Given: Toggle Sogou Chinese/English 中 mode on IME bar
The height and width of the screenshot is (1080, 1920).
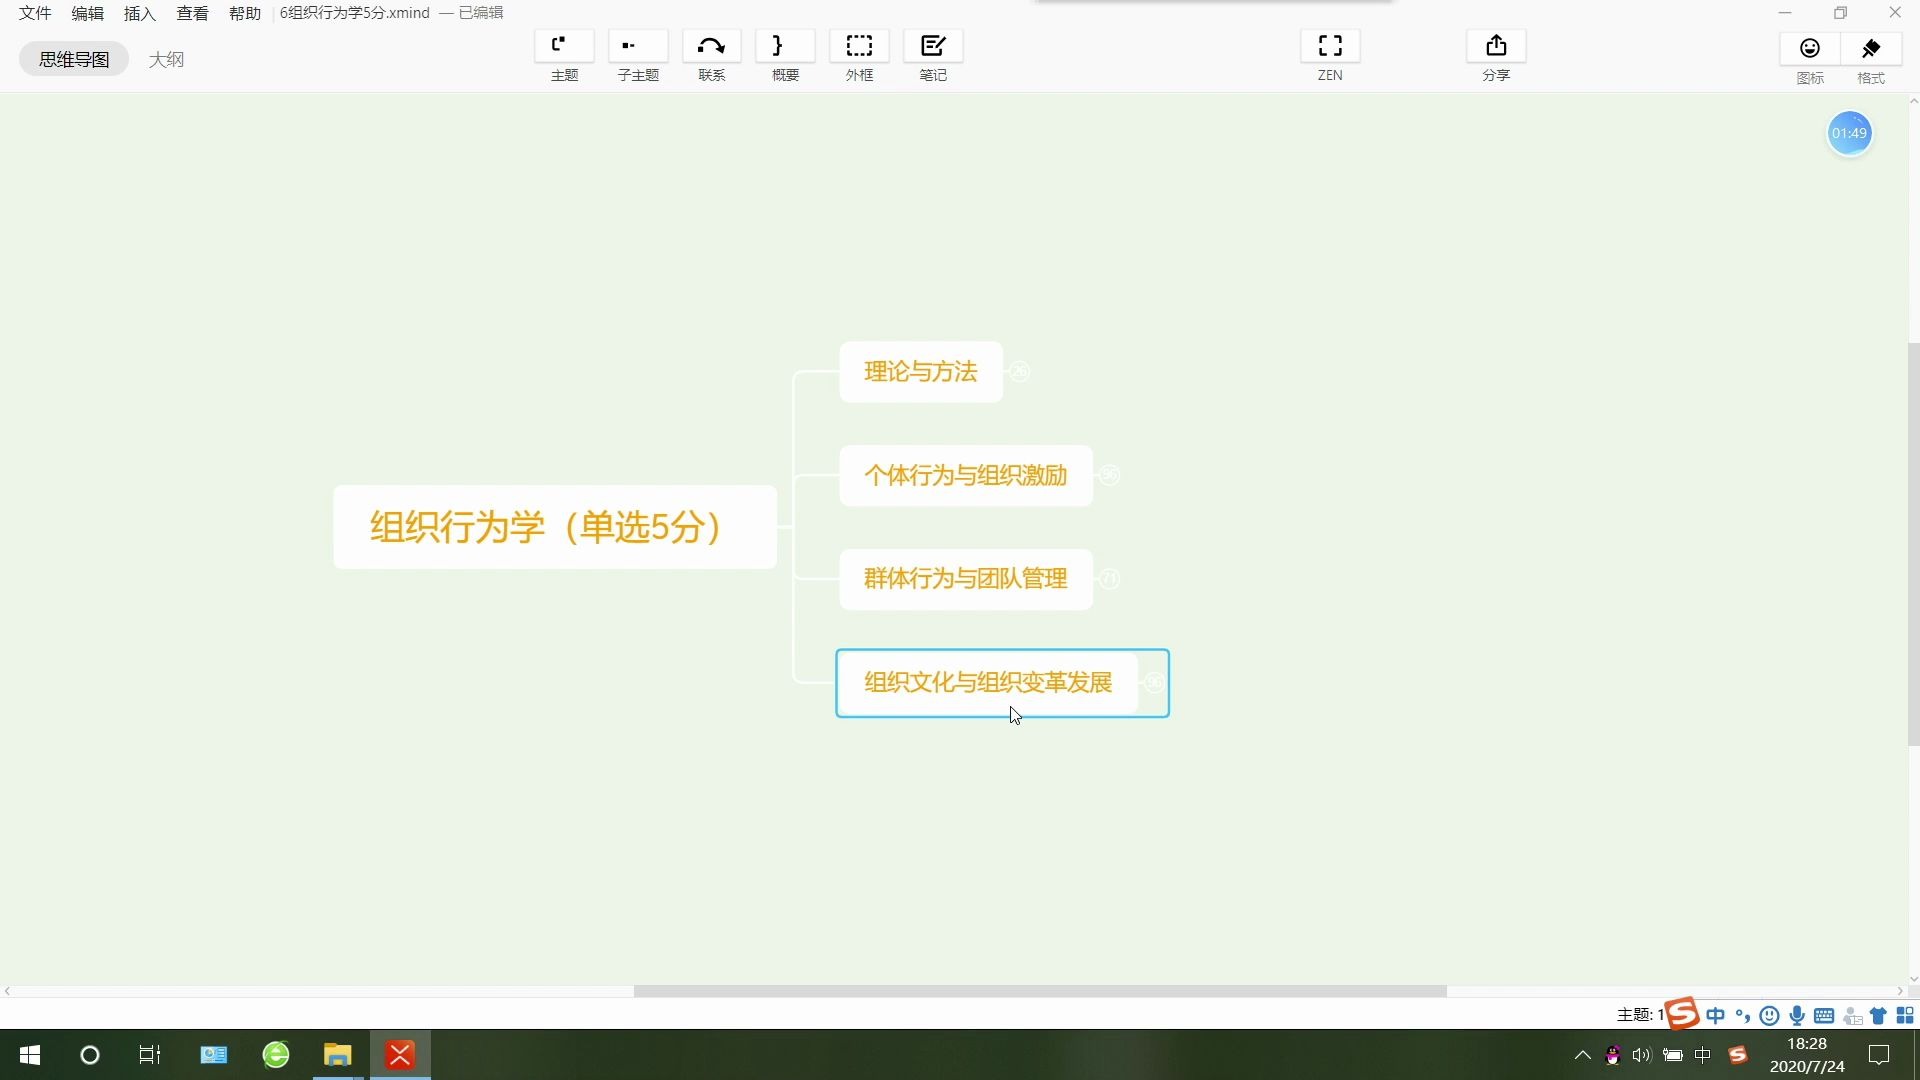Looking at the screenshot, I should tap(1716, 1016).
